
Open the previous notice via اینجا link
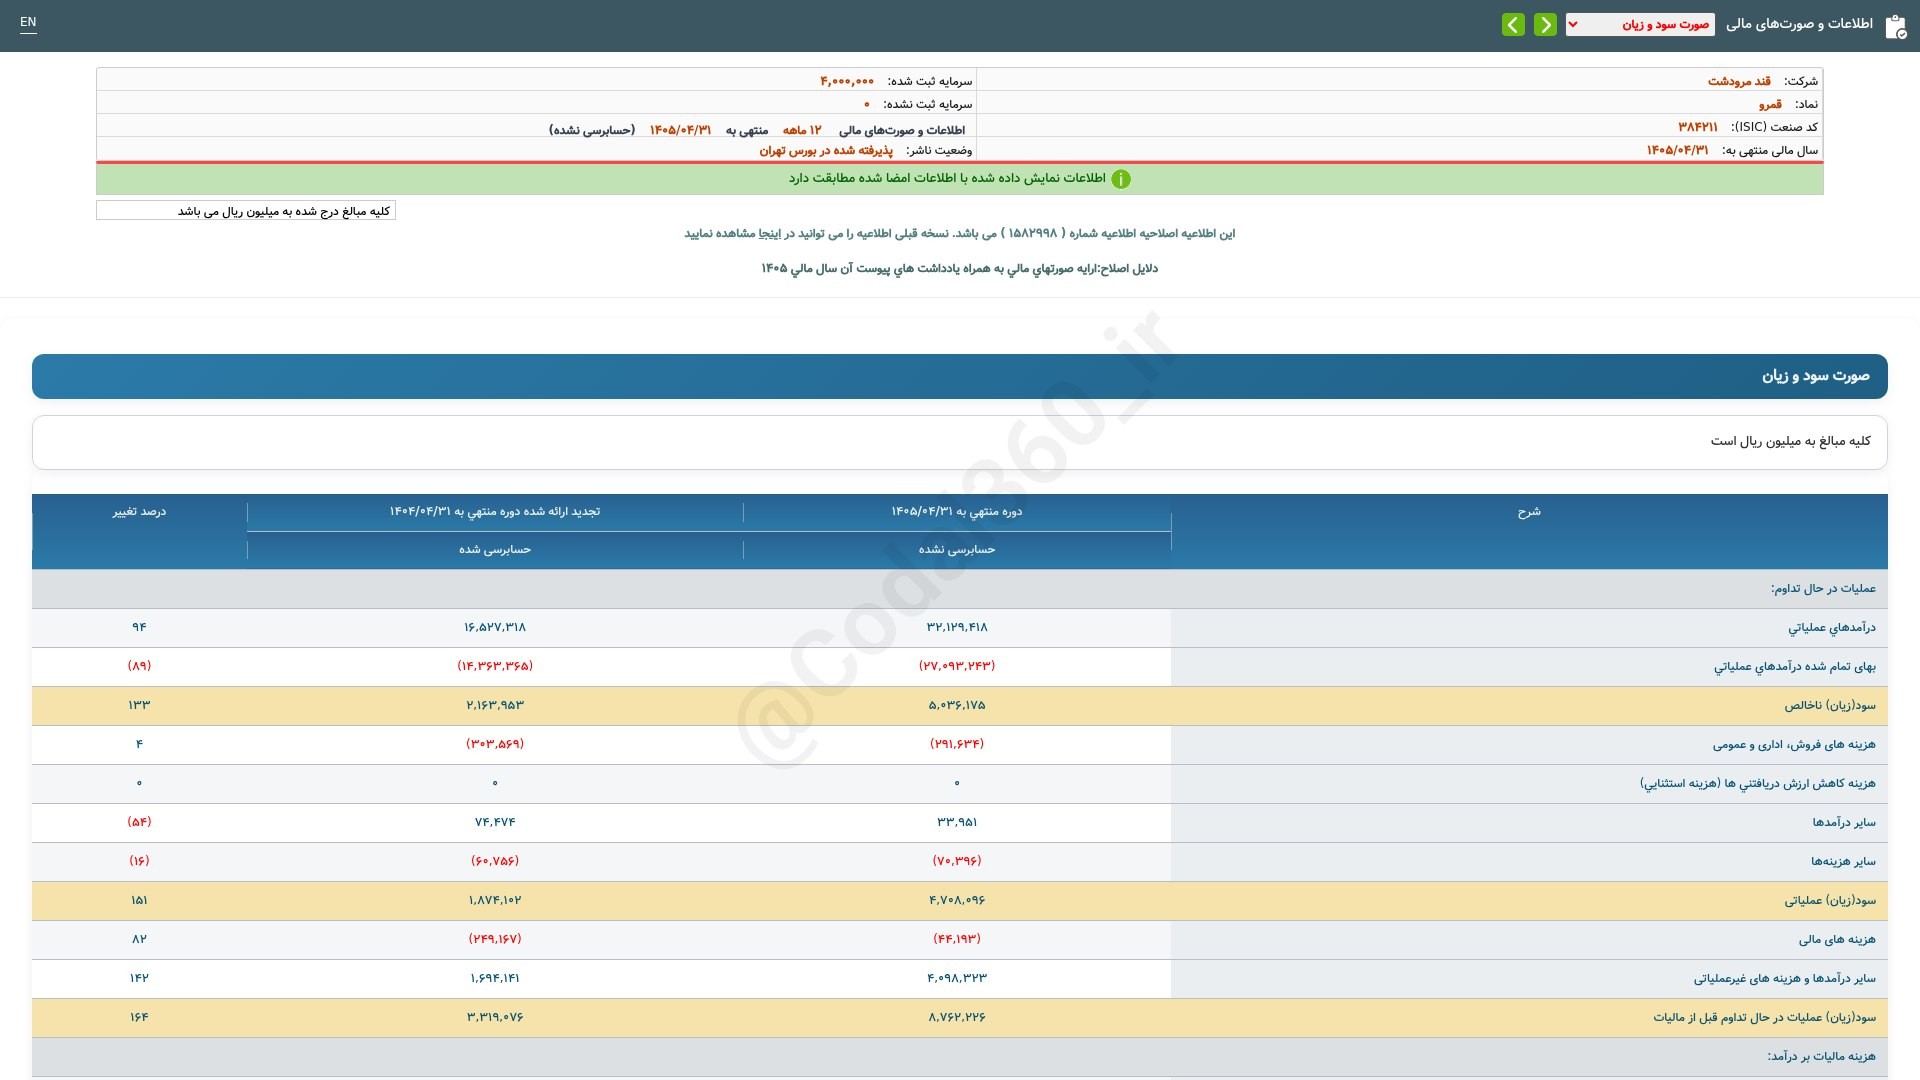tap(770, 233)
